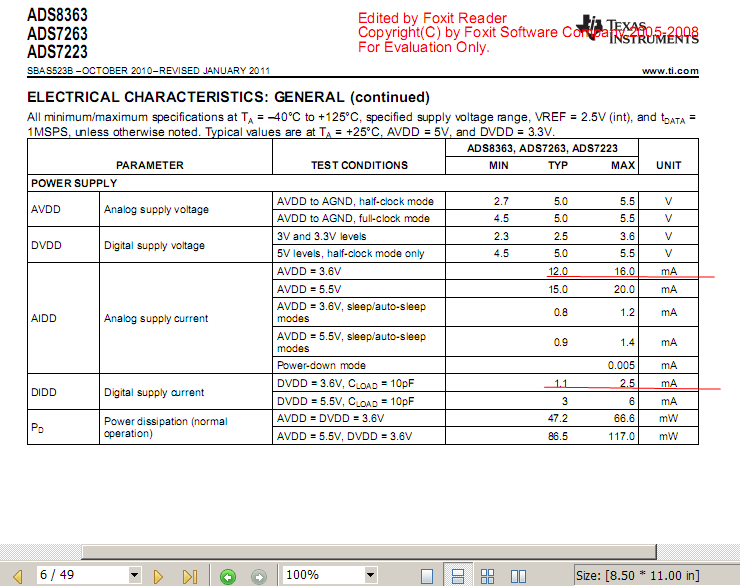Click 'AVDD = DVDD = 3.6V' condition

tap(330, 418)
